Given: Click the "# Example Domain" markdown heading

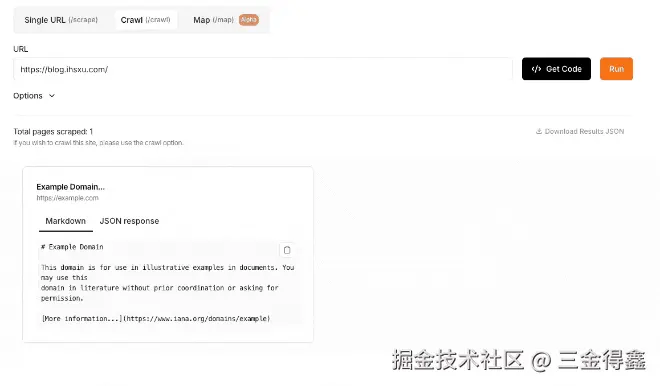Looking at the screenshot, I should [x=72, y=247].
